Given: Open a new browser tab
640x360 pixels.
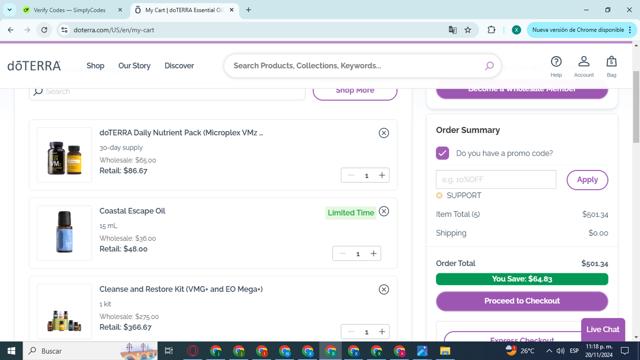Looking at the screenshot, I should (x=248, y=10).
